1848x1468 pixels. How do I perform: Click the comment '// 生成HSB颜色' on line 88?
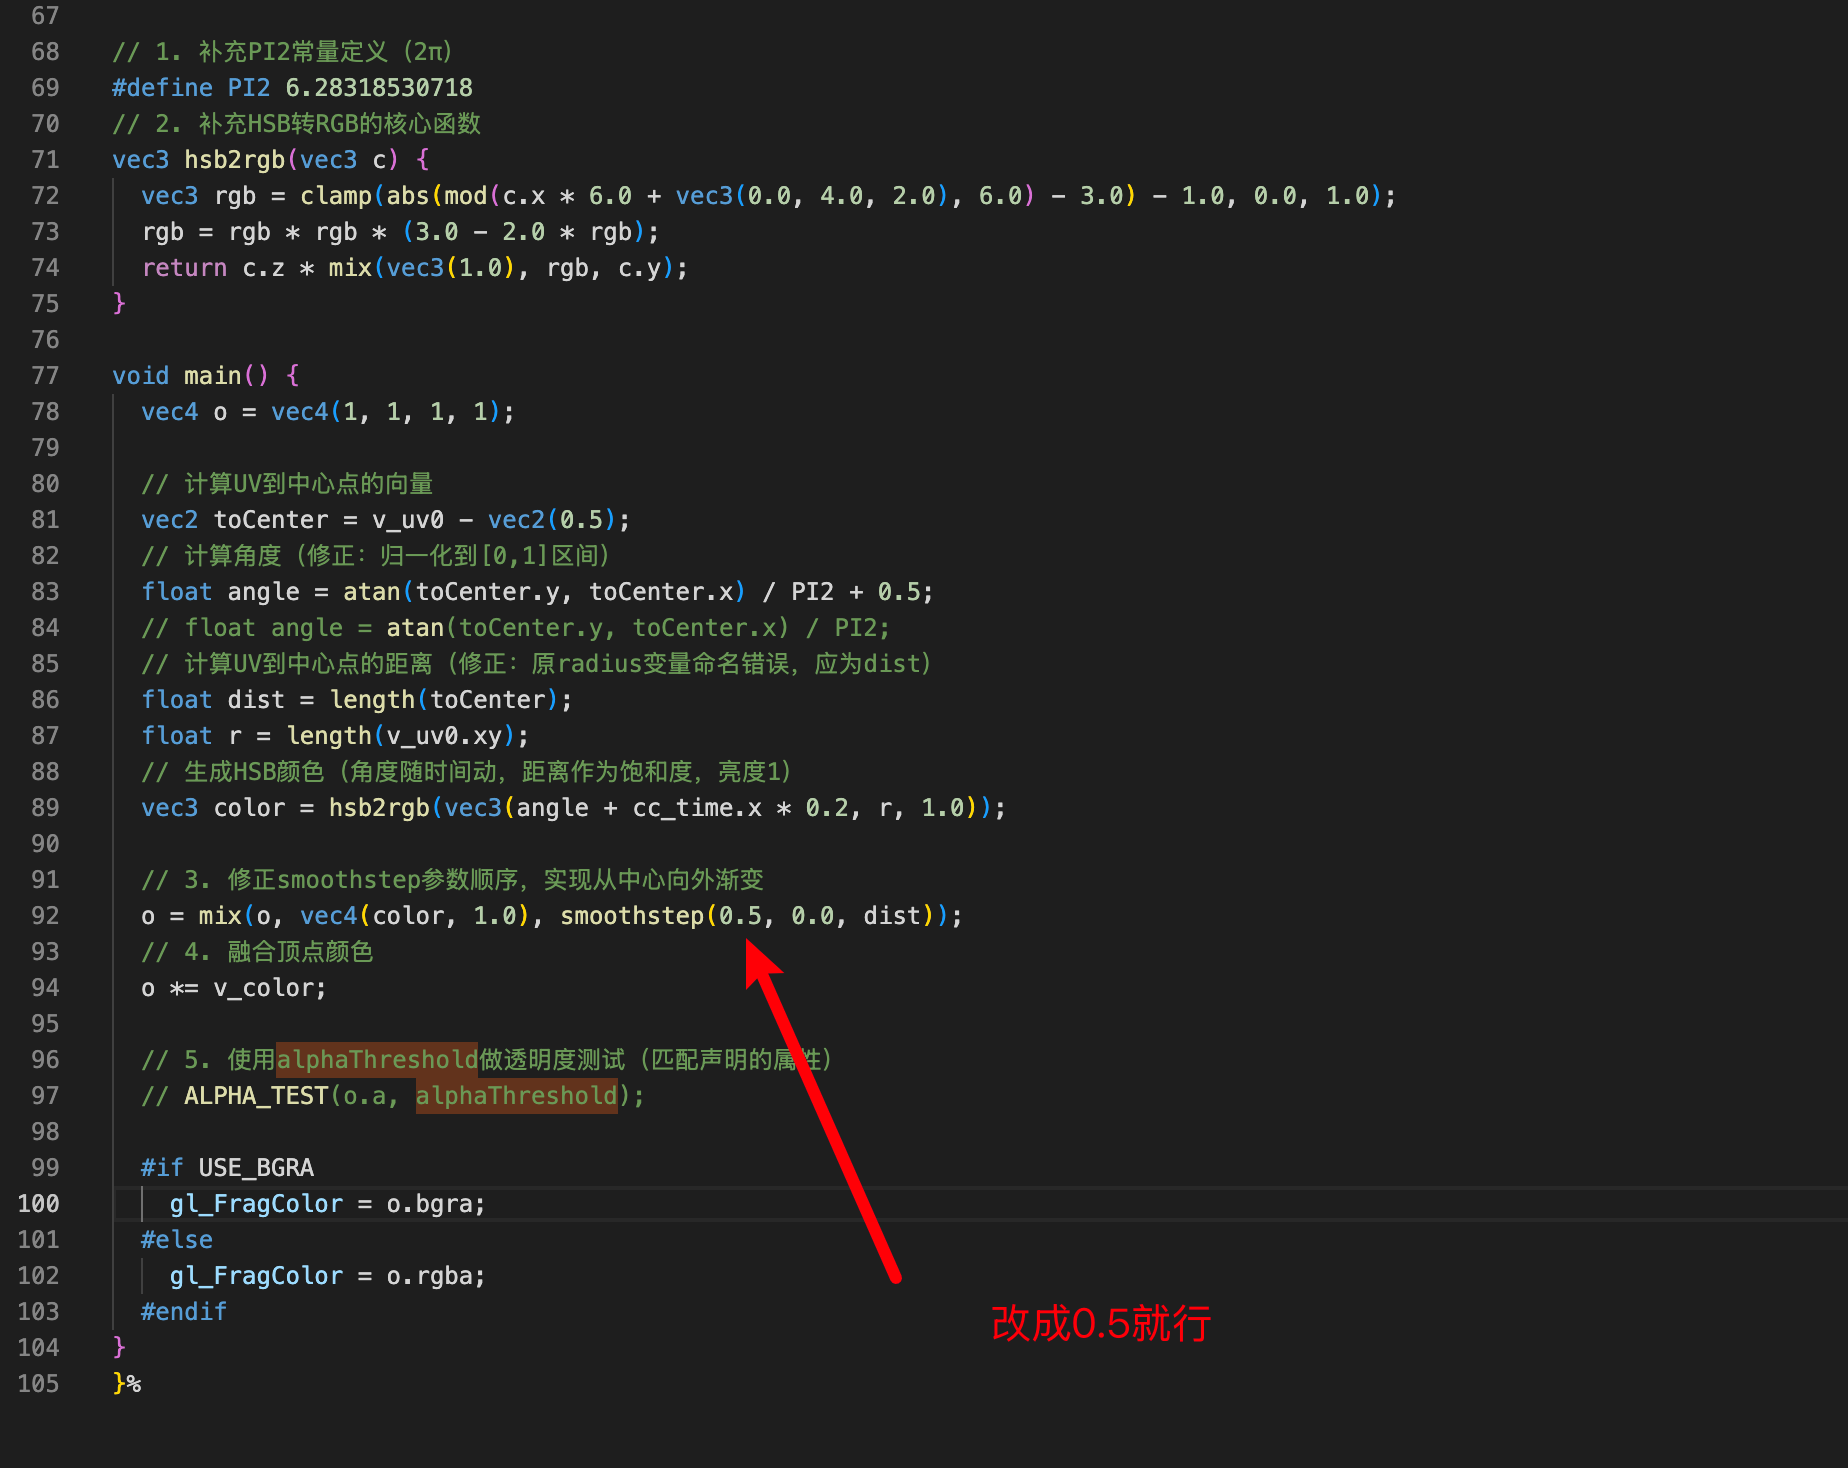[x=466, y=771]
